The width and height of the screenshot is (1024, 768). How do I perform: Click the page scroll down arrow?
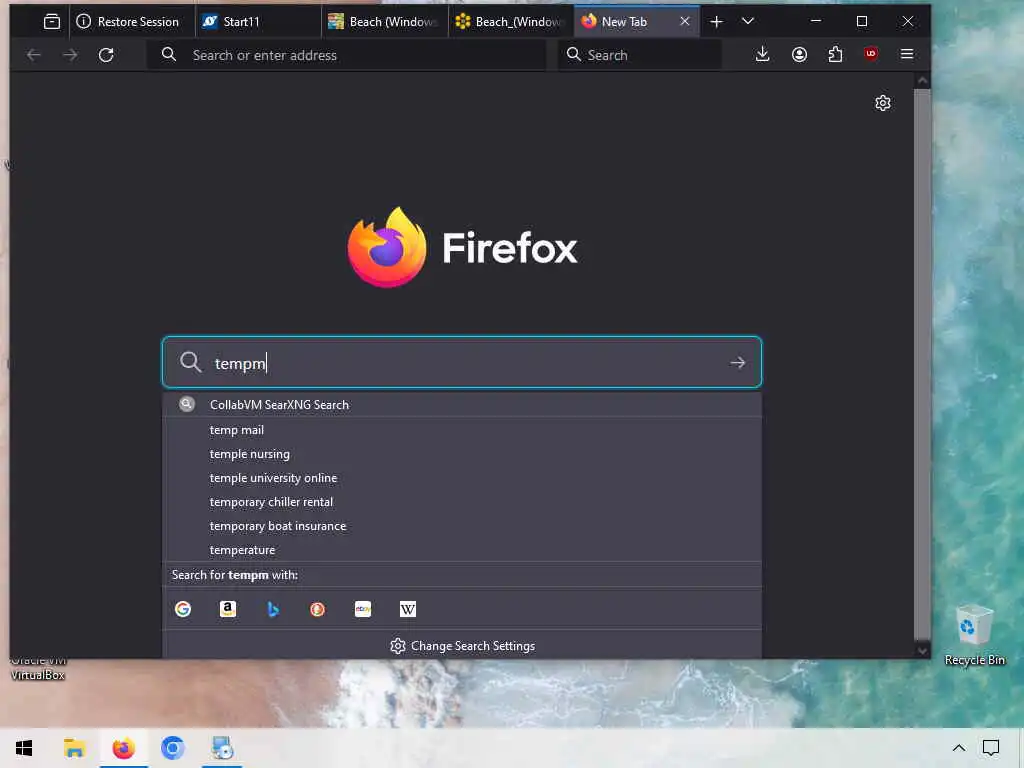[922, 650]
